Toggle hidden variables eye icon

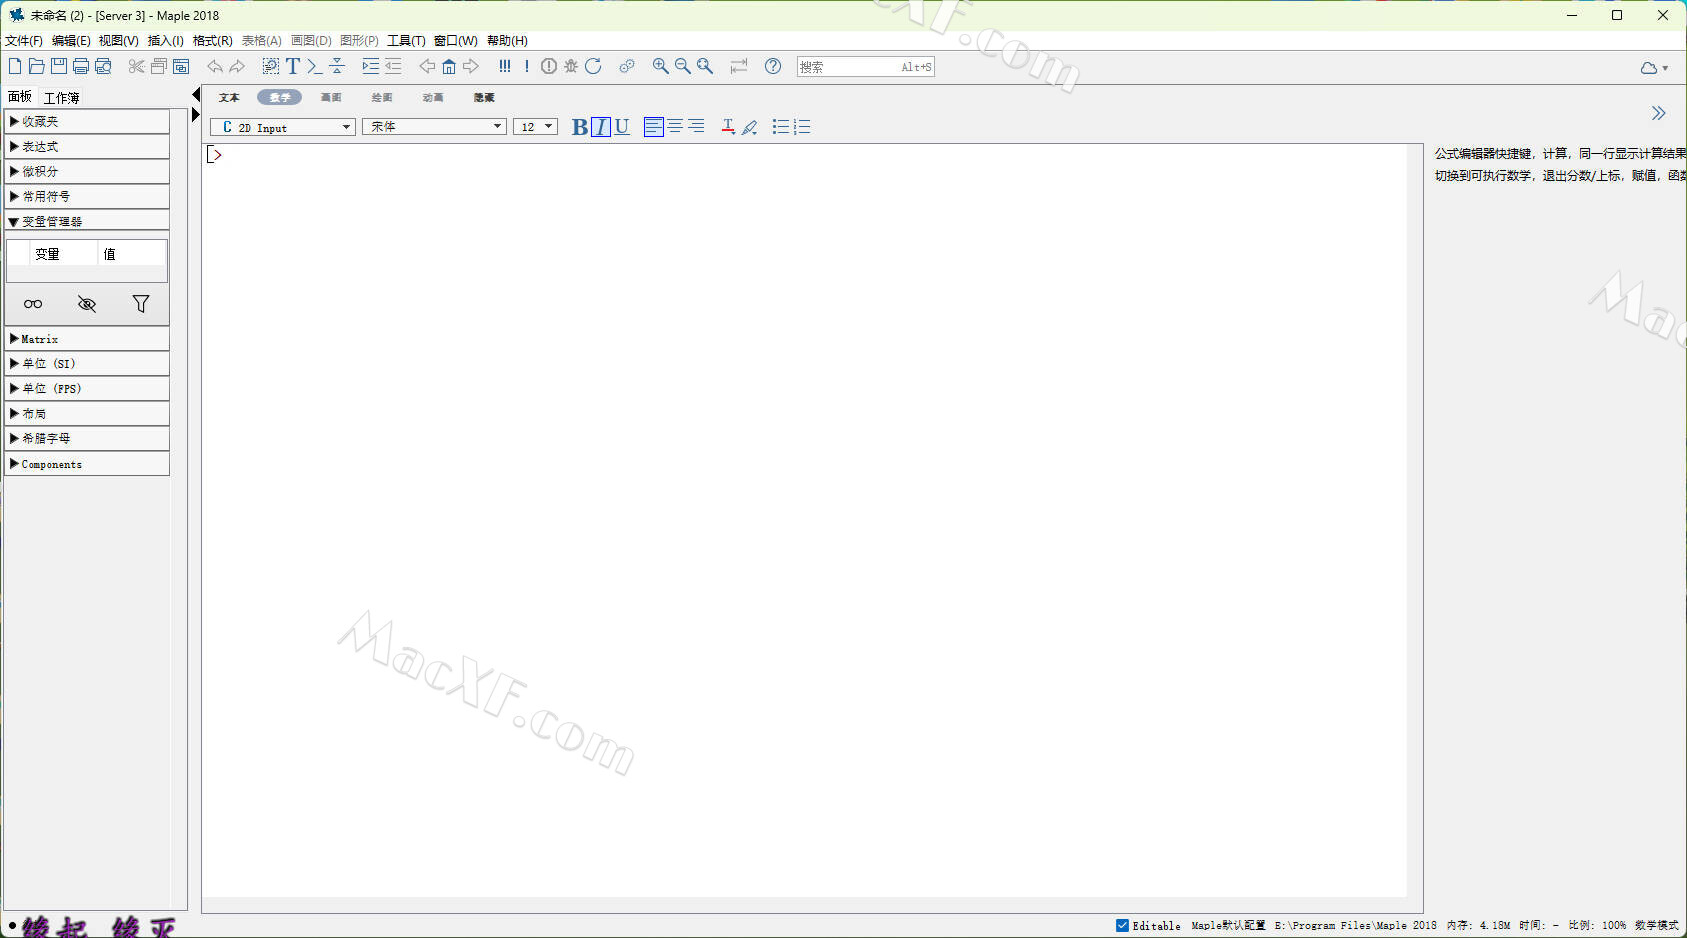[x=87, y=304]
